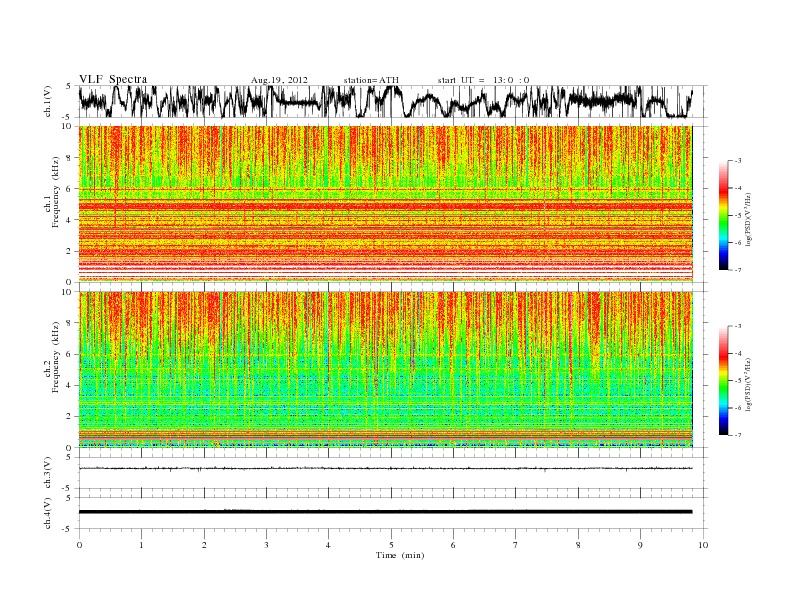792x612 pixels.
Task: Click the "ch.4(V)" axis label
Action: [x=48, y=513]
